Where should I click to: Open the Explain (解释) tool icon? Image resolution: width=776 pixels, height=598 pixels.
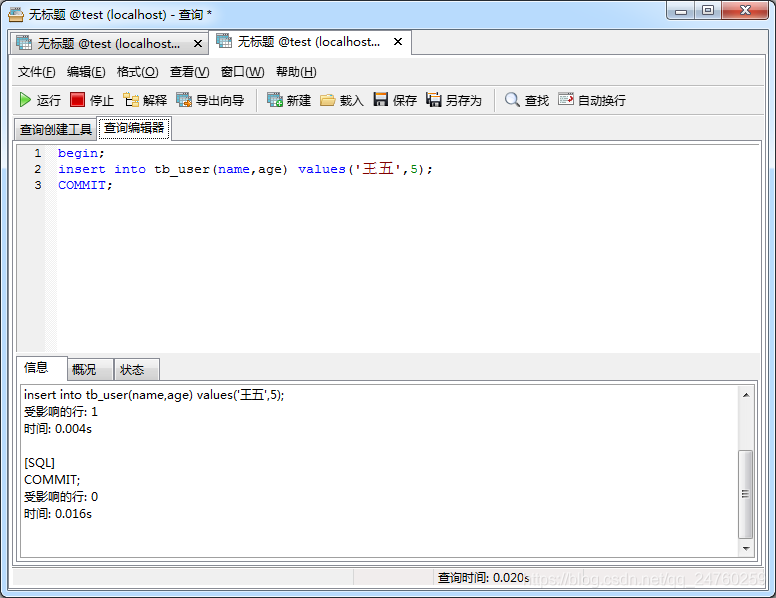click(x=131, y=100)
